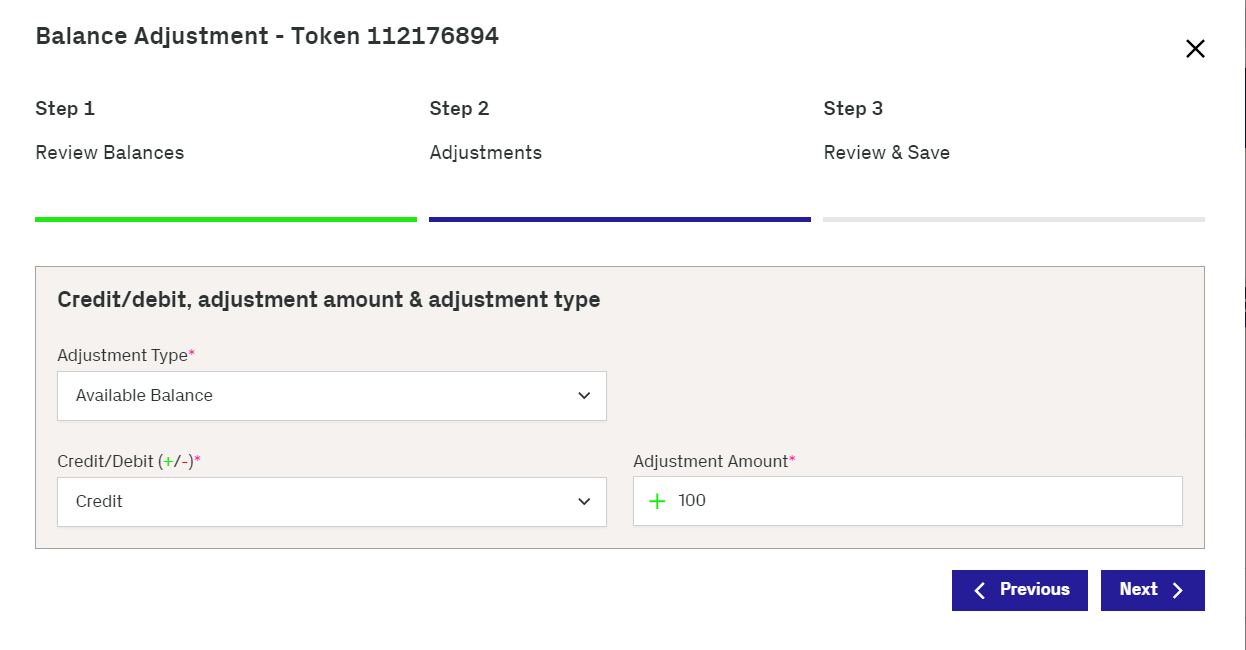Click the Adjustment Type label
The image size is (1246, 650).
coord(126,356)
